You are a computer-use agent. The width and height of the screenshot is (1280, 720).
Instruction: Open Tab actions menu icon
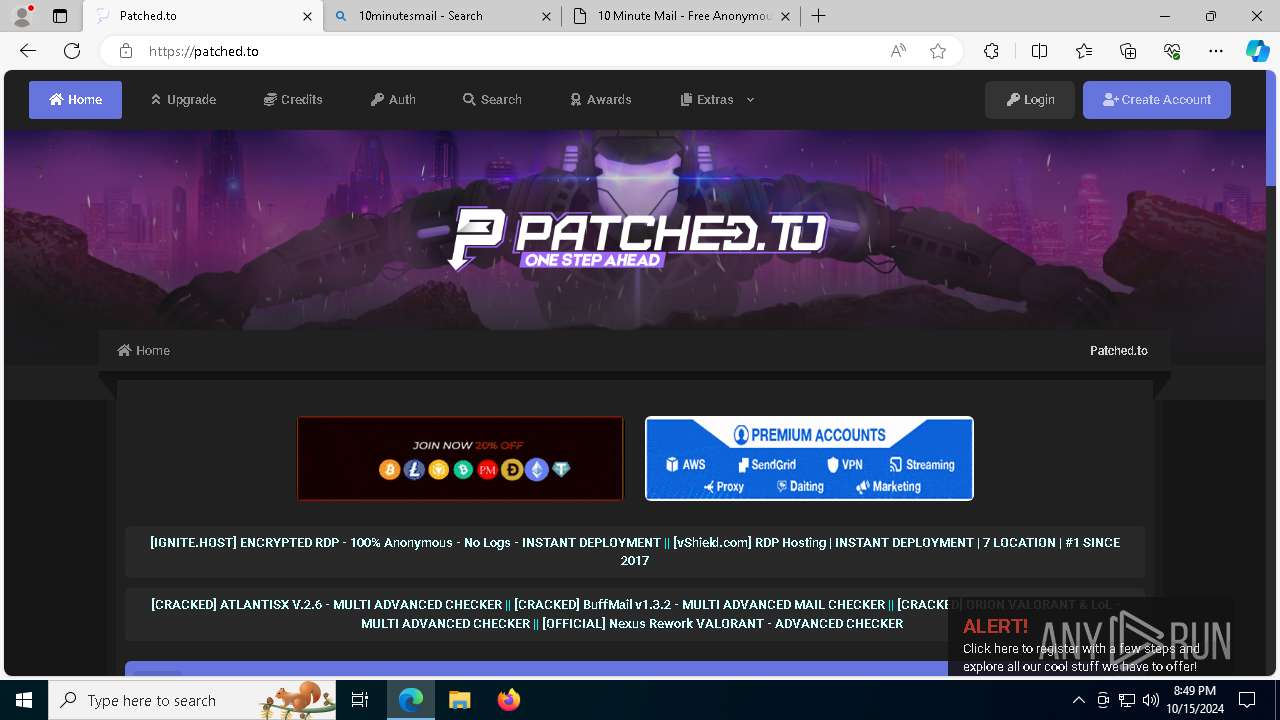(x=60, y=16)
